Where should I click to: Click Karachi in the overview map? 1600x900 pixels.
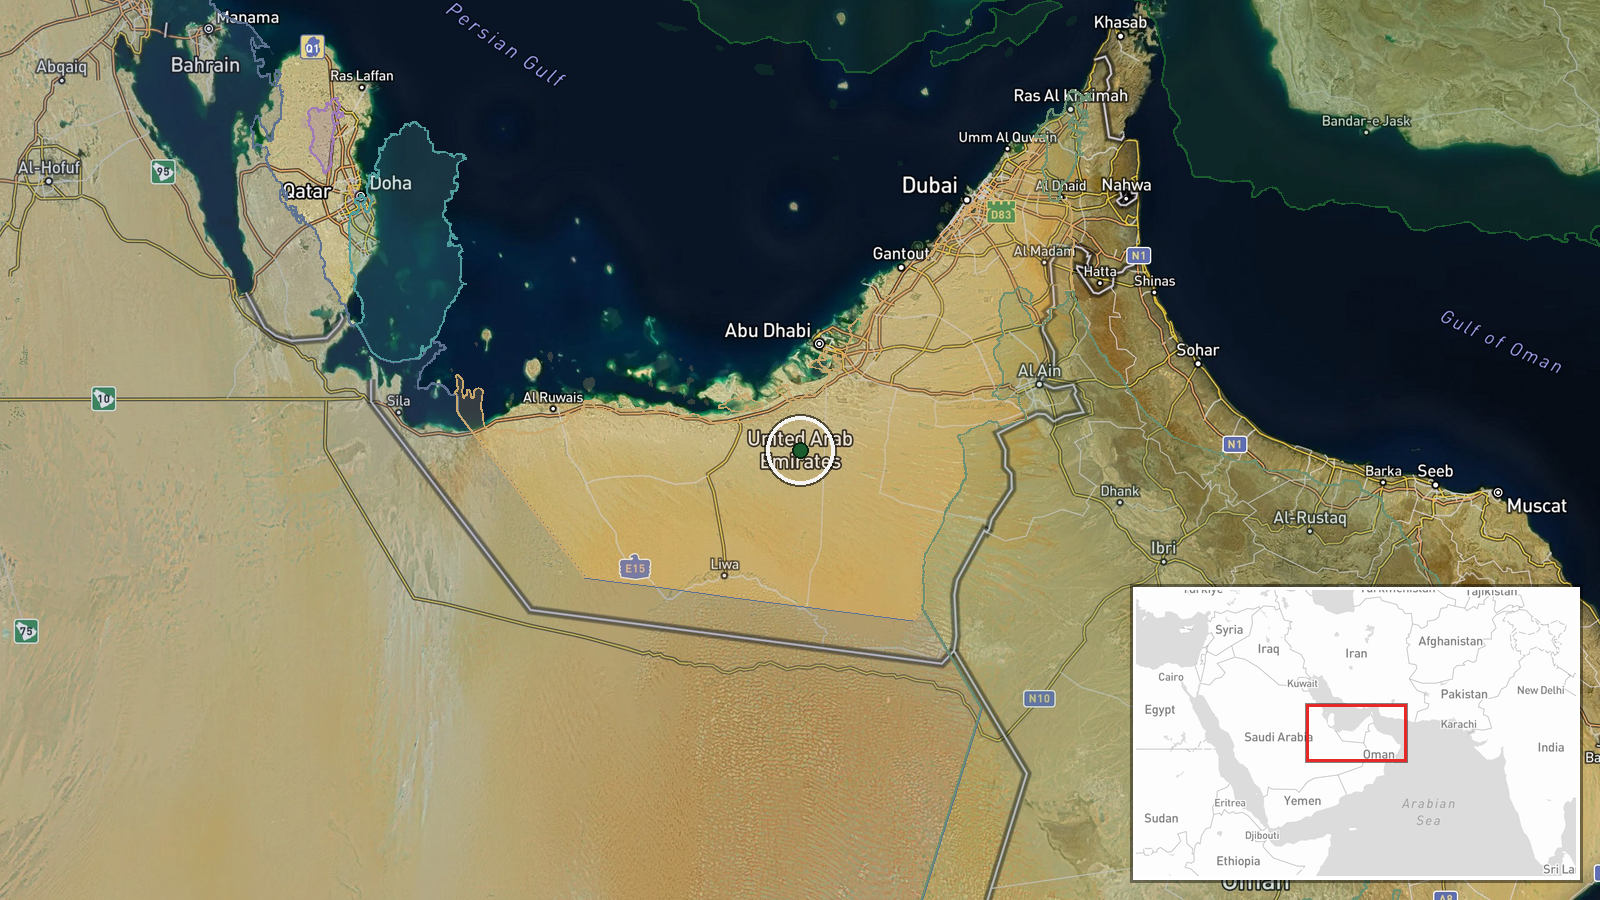pyautogui.click(x=1458, y=724)
